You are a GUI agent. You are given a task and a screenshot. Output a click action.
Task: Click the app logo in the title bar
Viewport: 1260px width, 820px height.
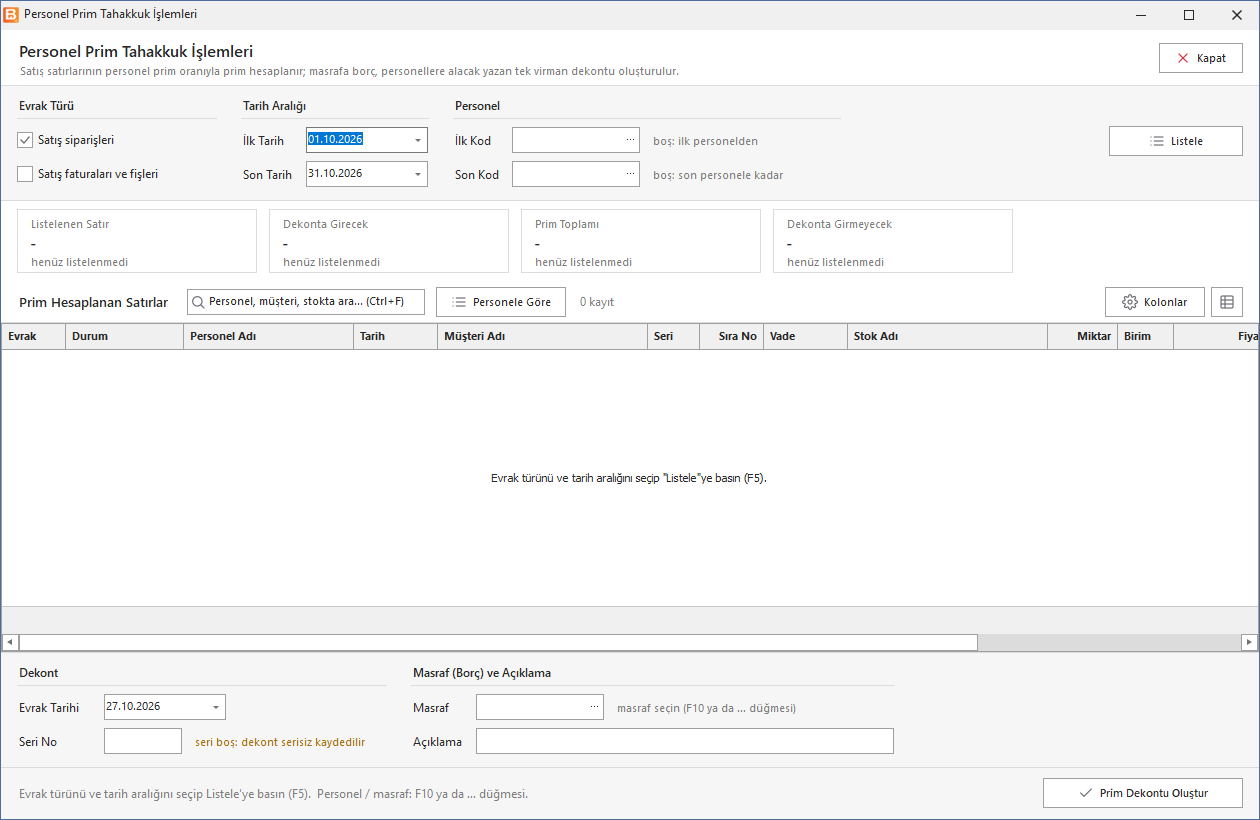coord(11,15)
